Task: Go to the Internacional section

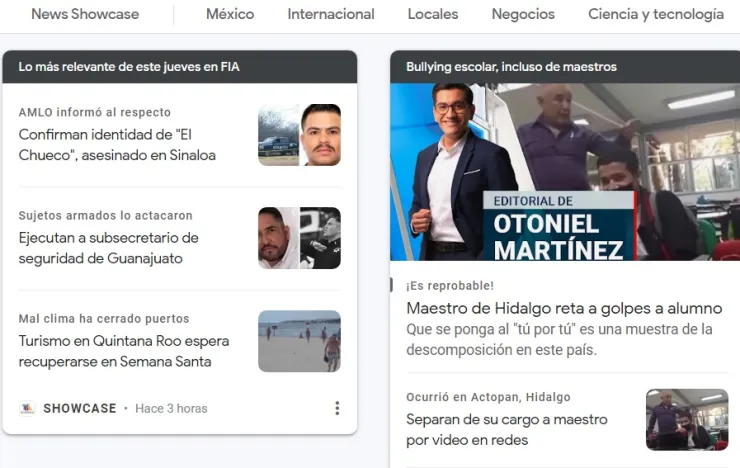Action: (331, 14)
